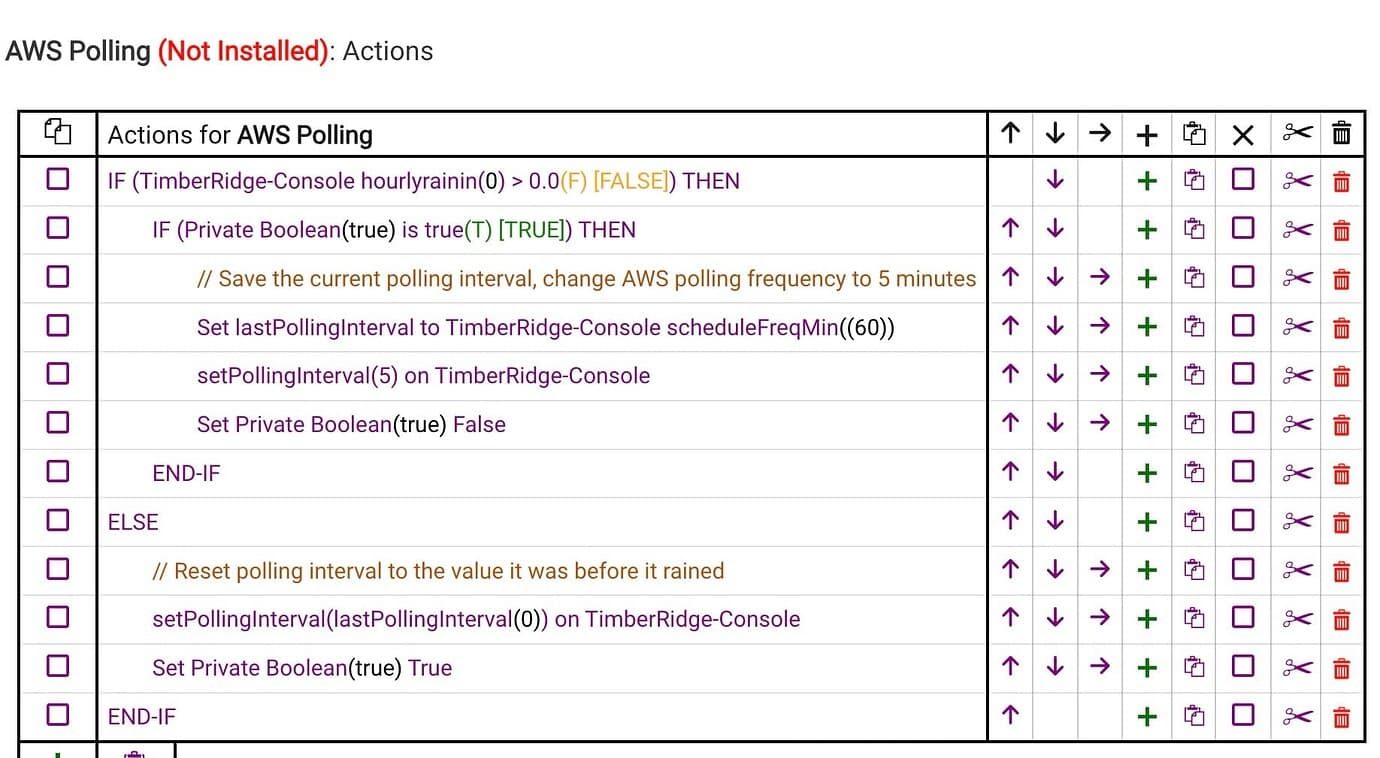The width and height of the screenshot is (1380, 758).
Task: Click header scissors cut icon
Action: pos(1297,133)
